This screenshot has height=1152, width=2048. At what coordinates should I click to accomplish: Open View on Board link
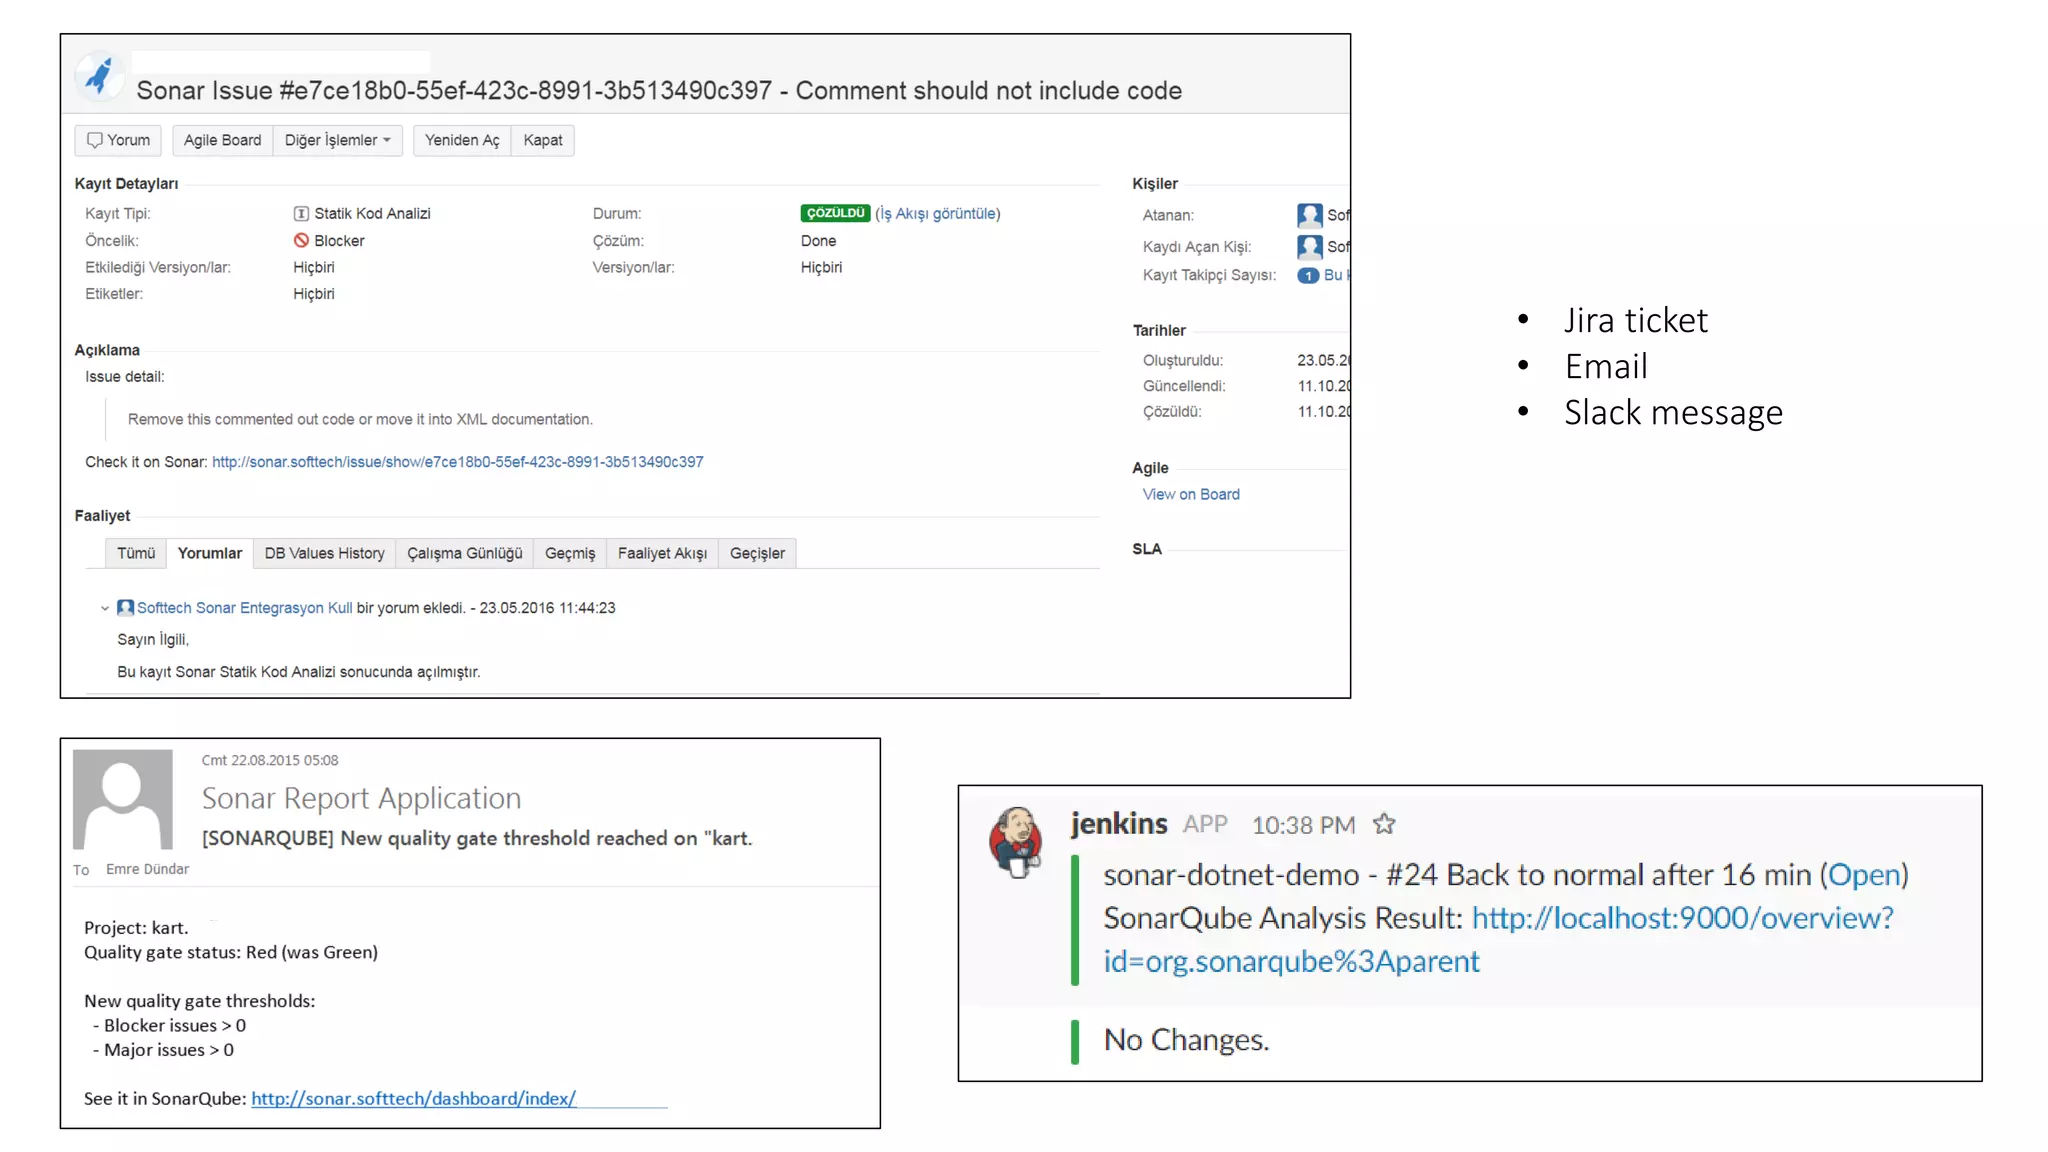click(x=1191, y=494)
